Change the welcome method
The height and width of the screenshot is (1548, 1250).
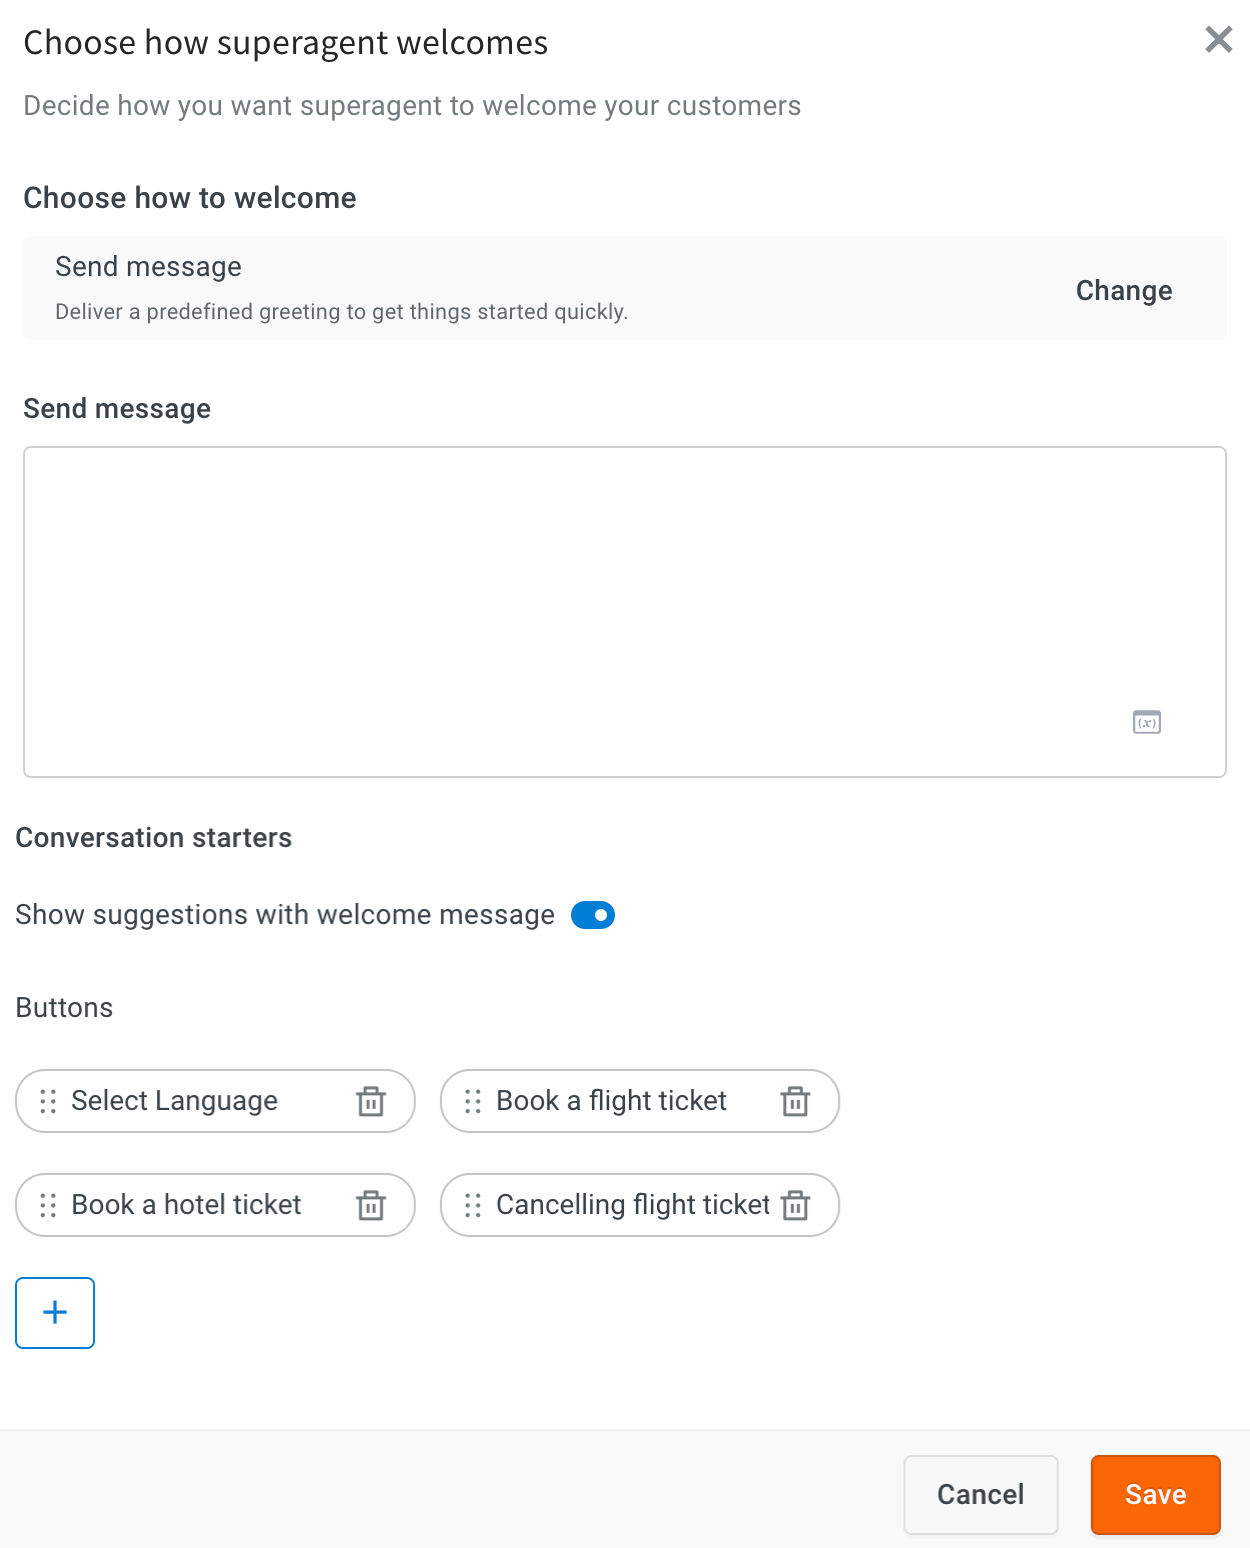pos(1124,290)
